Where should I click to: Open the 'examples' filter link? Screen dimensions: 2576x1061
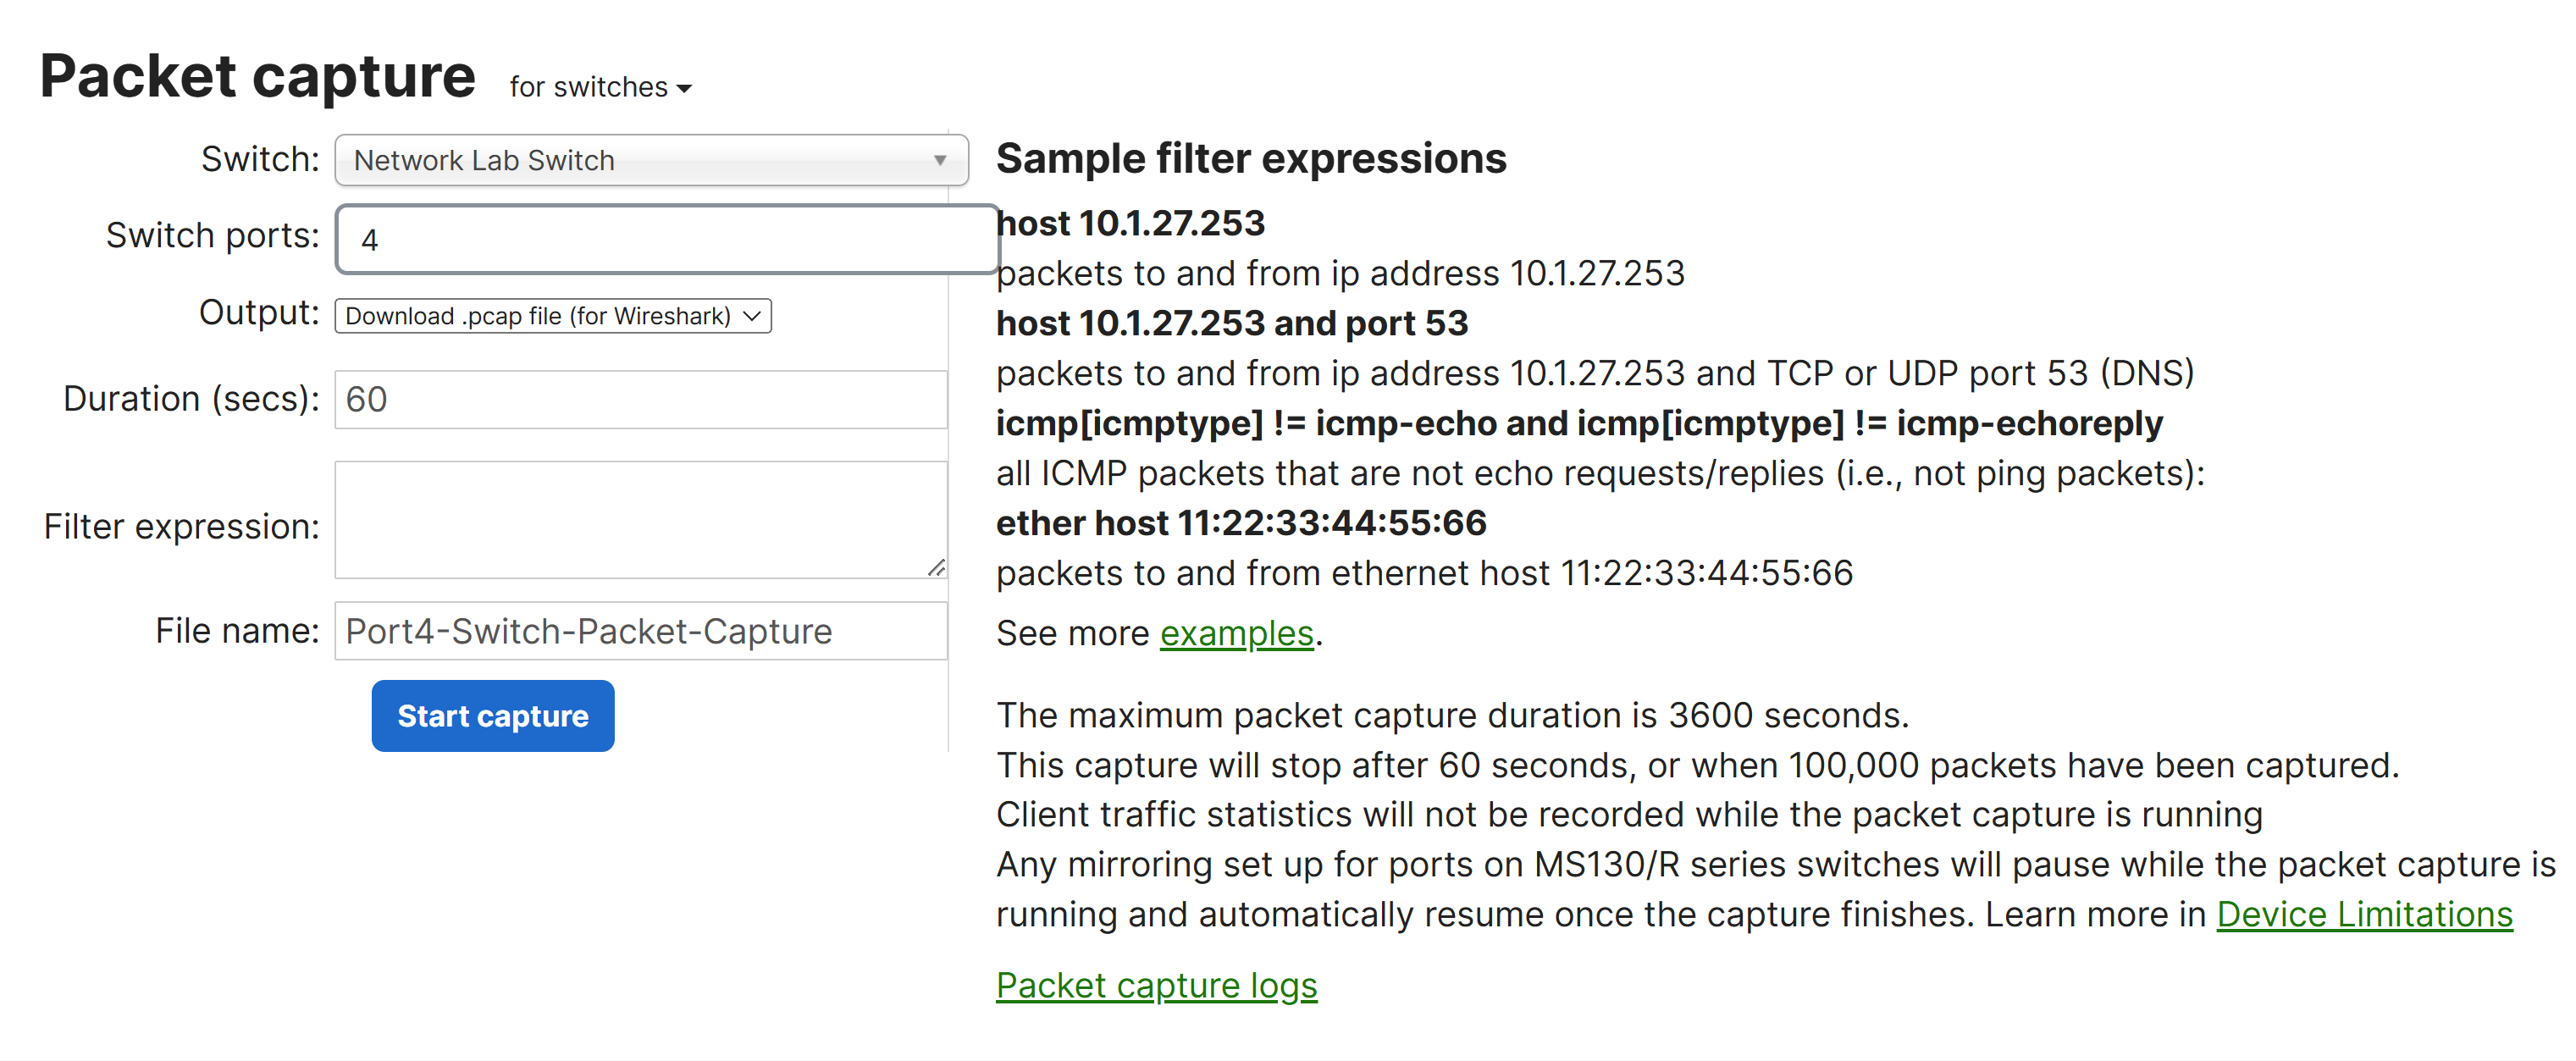pos(1236,633)
